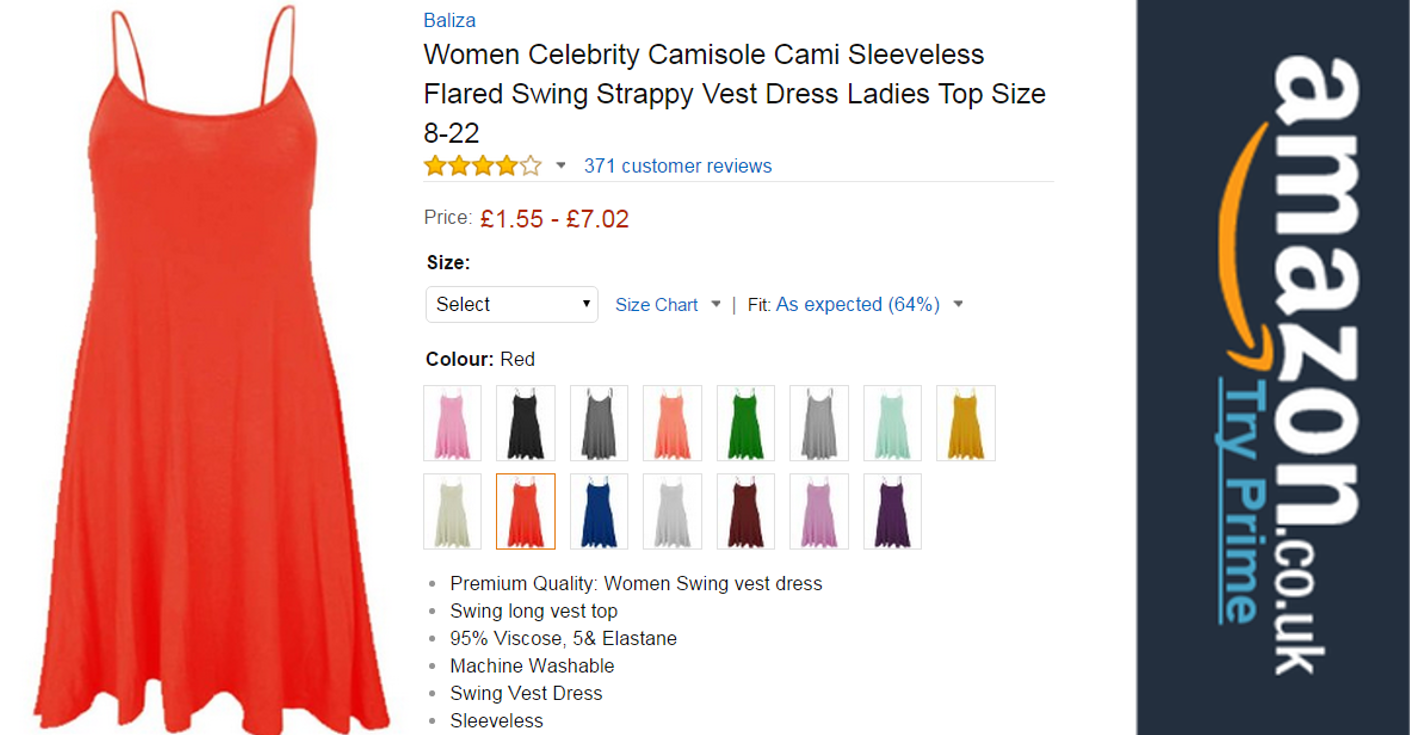Choose the cream beige dress swatch

tap(452, 511)
